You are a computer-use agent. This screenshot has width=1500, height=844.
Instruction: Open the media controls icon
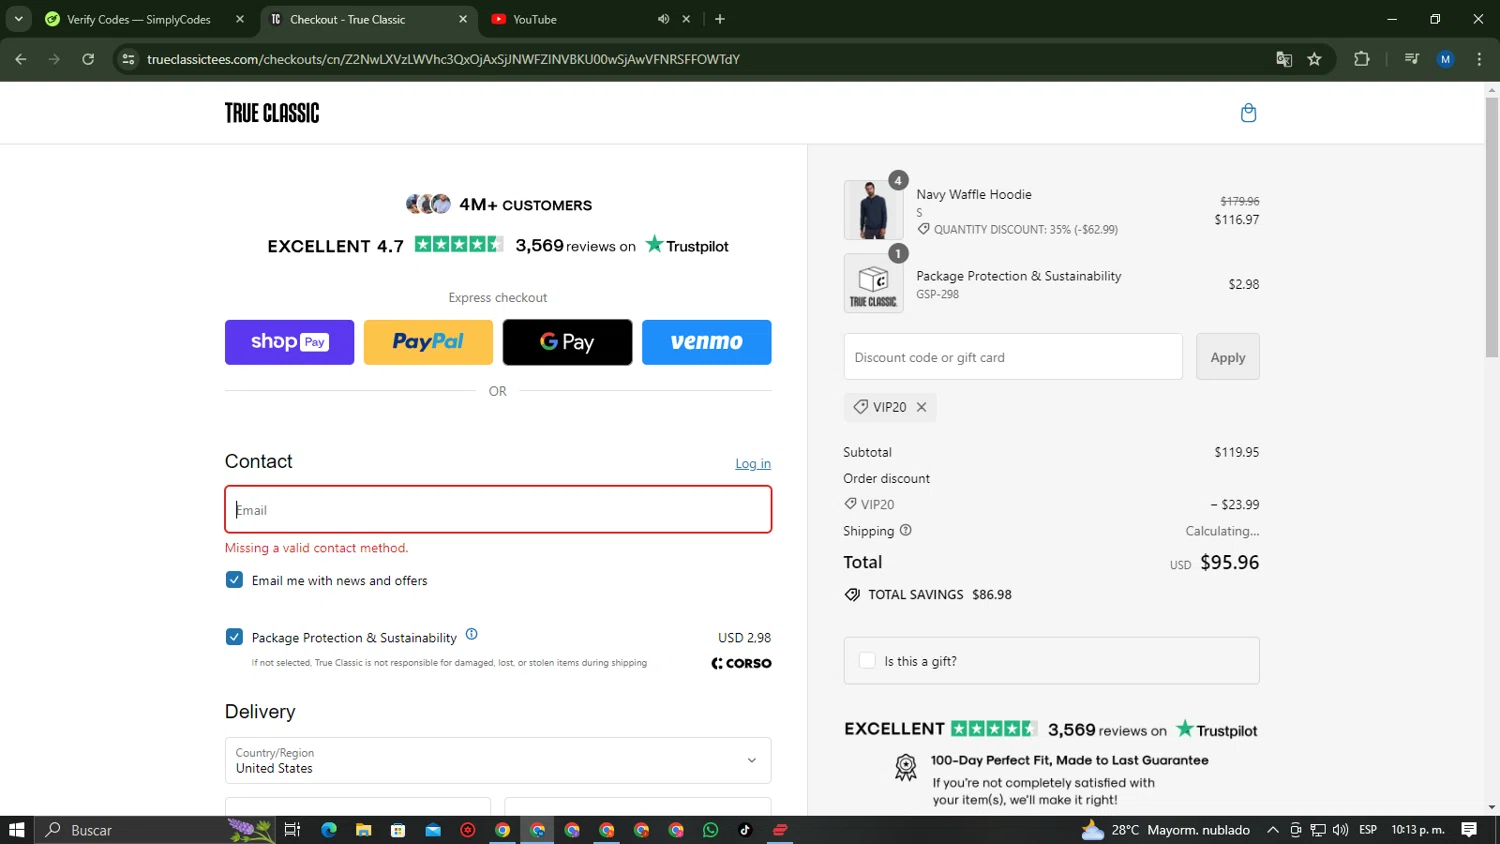[1412, 59]
